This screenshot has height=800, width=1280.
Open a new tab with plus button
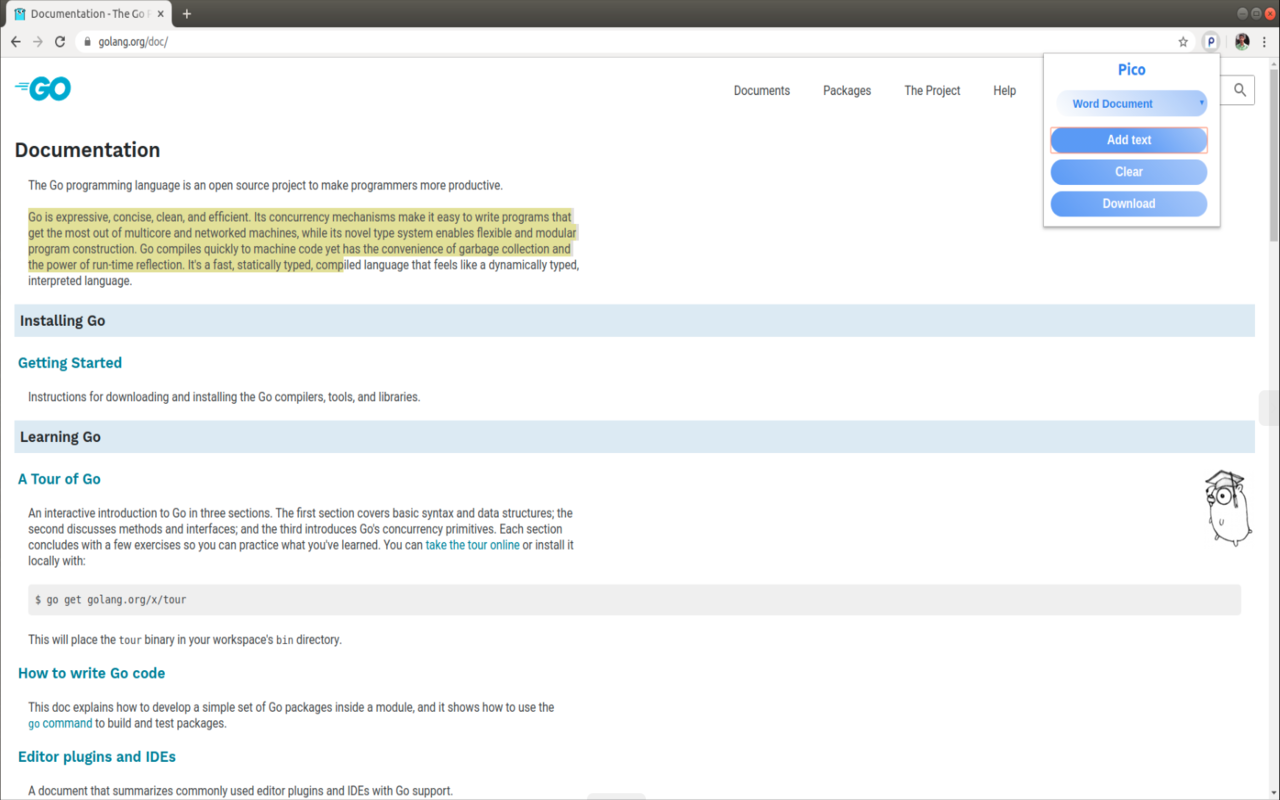pyautogui.click(x=187, y=14)
